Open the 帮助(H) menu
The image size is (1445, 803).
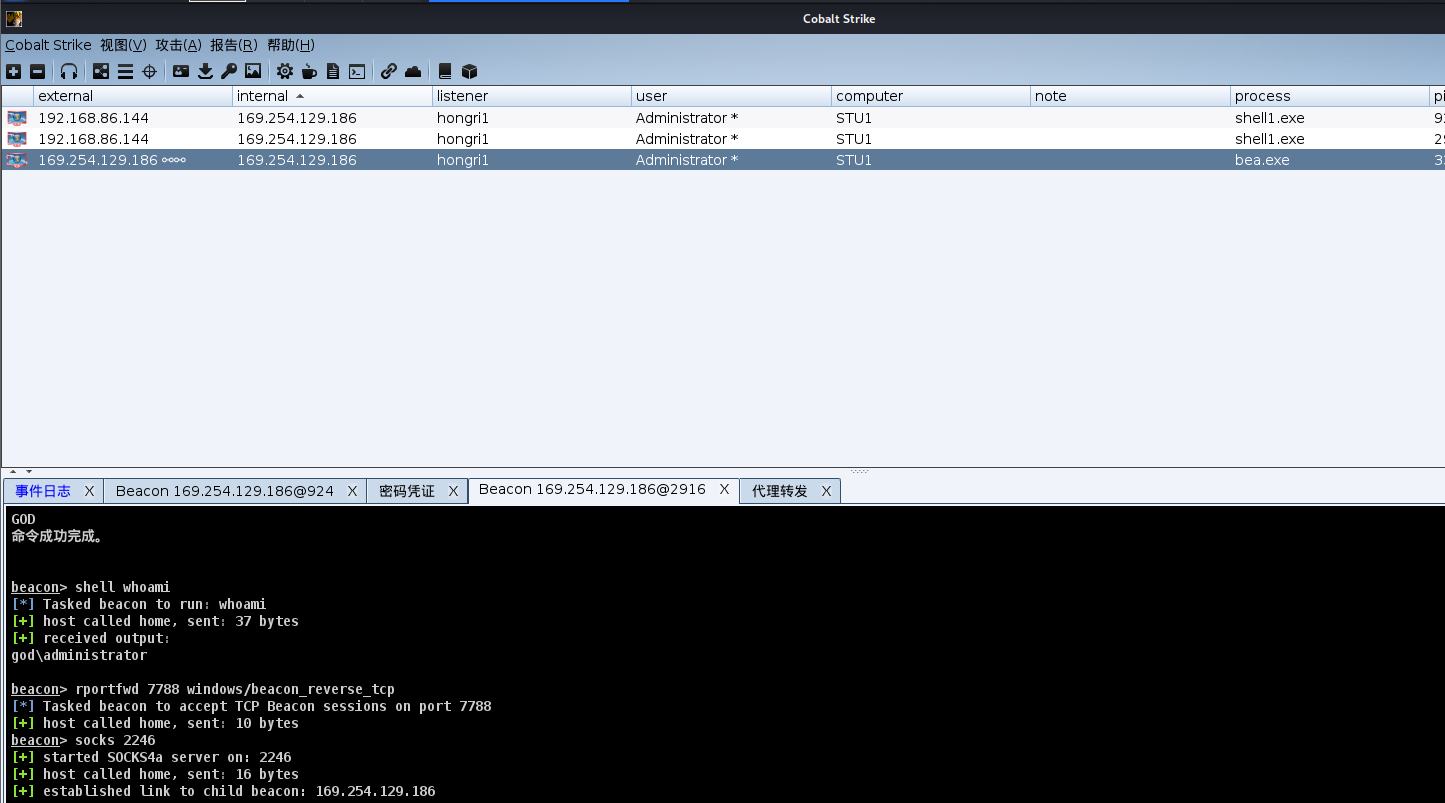point(291,45)
